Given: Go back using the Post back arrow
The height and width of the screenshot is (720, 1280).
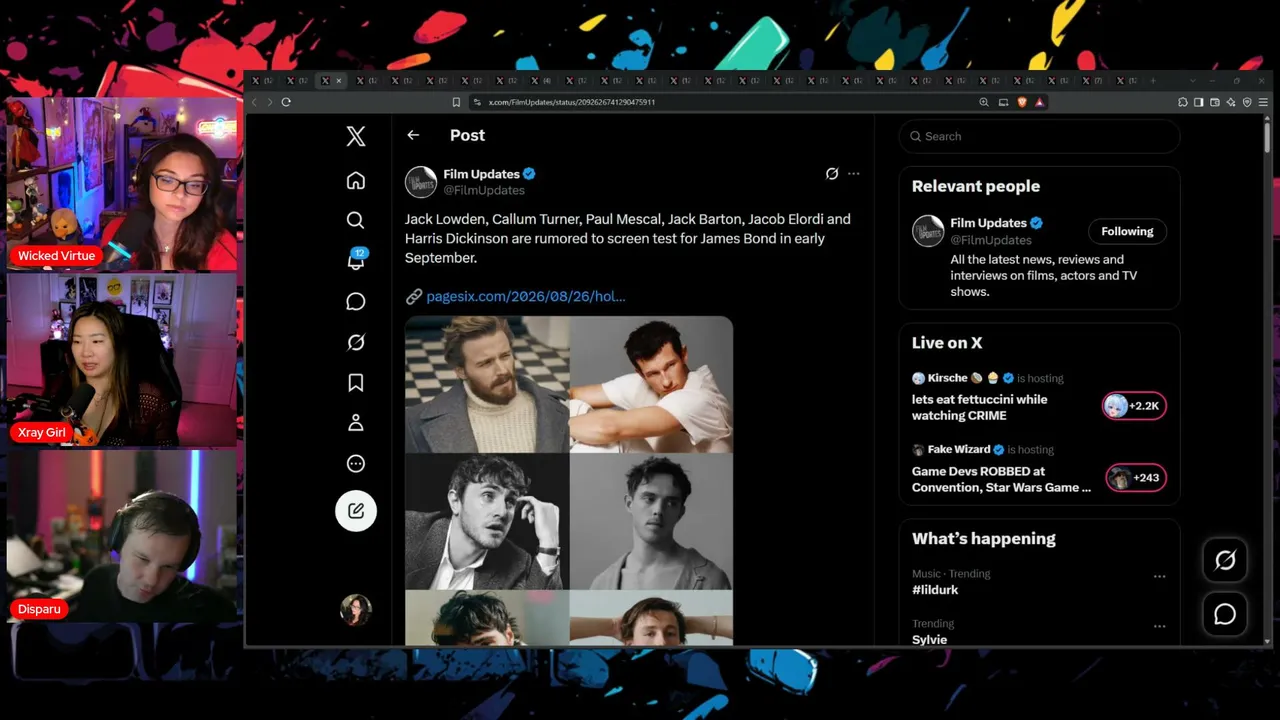Looking at the screenshot, I should pyautogui.click(x=413, y=135).
